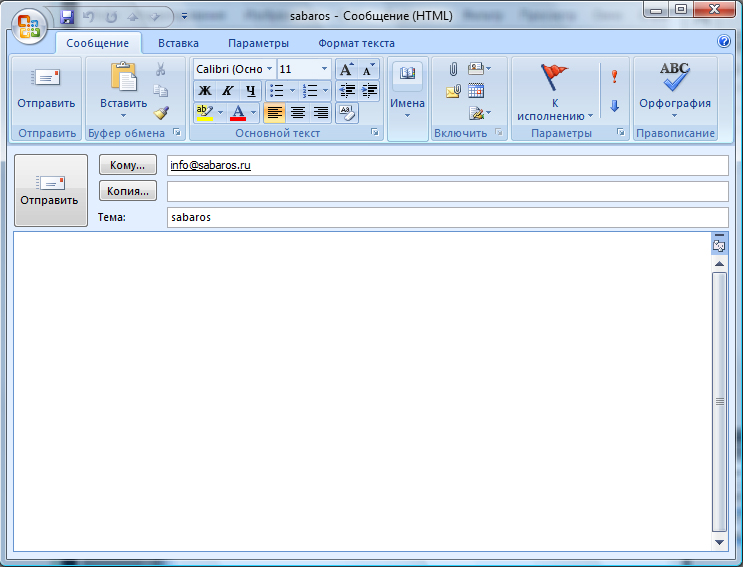Open highlight color dropdown arrow

(220, 113)
